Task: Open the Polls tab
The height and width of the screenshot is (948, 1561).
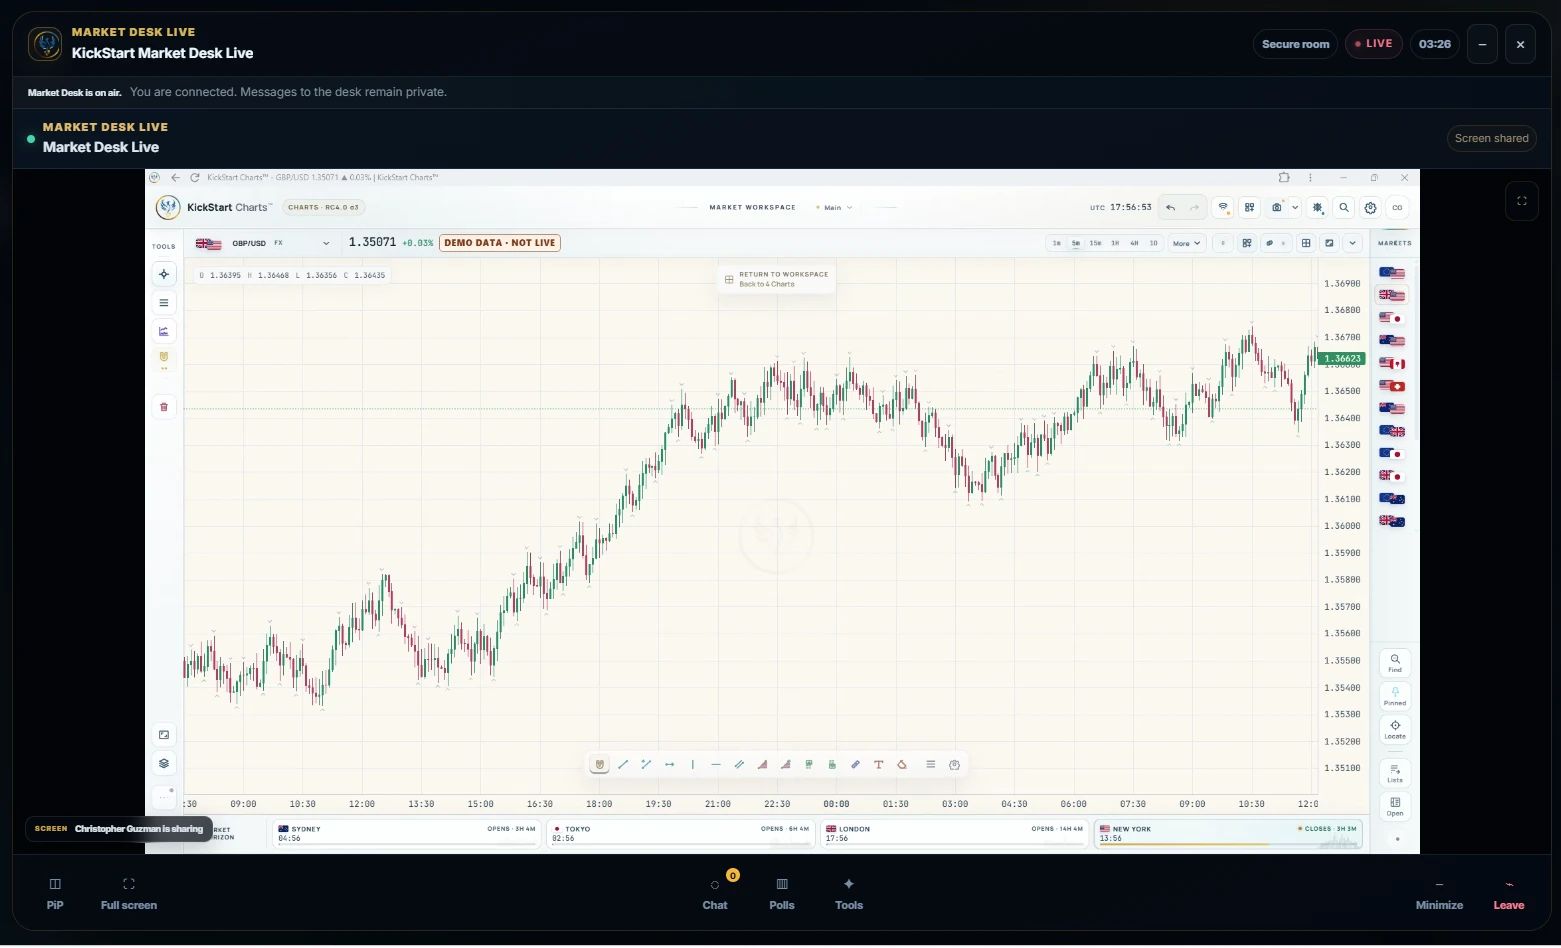Action: [782, 893]
